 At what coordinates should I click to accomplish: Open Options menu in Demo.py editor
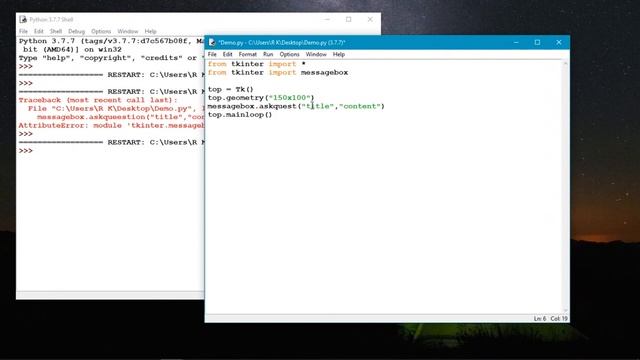[x=289, y=54]
